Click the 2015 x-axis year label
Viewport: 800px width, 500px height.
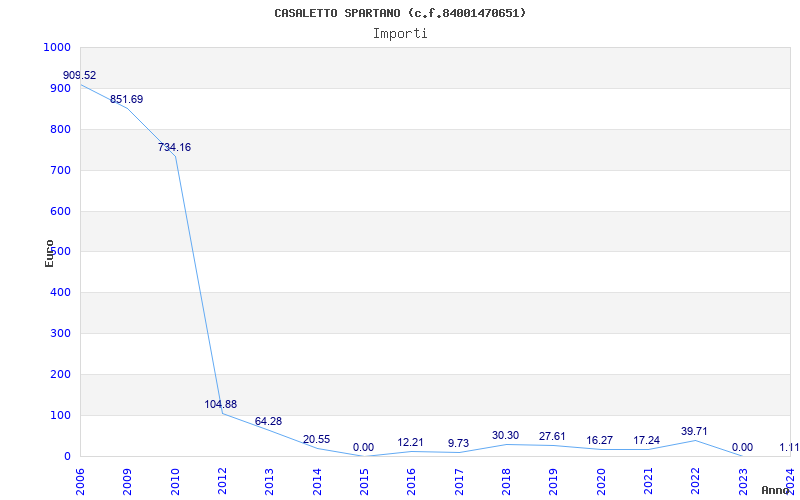pos(364,482)
